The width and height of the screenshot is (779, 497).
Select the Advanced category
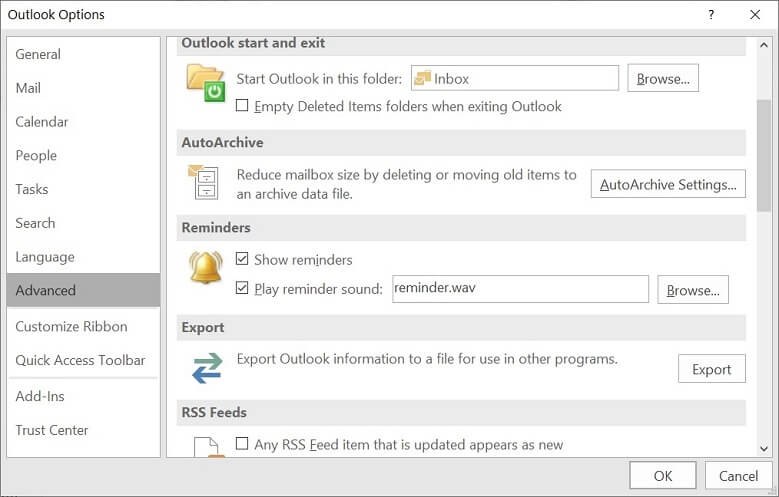(83, 290)
